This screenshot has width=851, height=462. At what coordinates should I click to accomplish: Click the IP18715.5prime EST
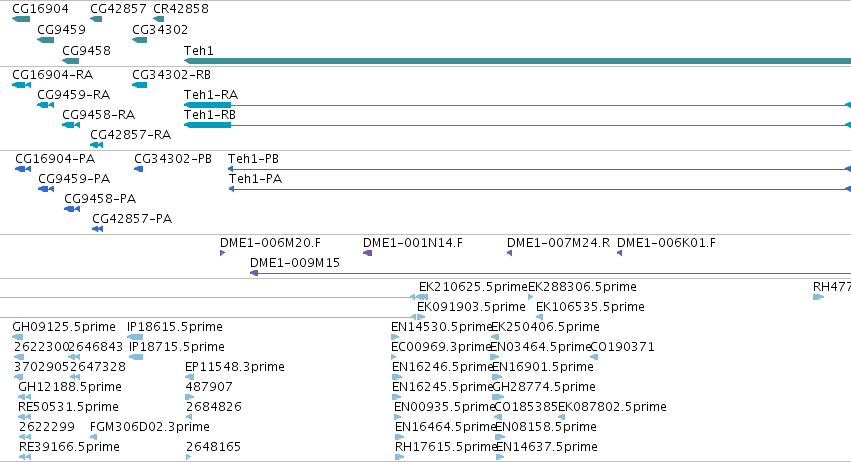136,357
